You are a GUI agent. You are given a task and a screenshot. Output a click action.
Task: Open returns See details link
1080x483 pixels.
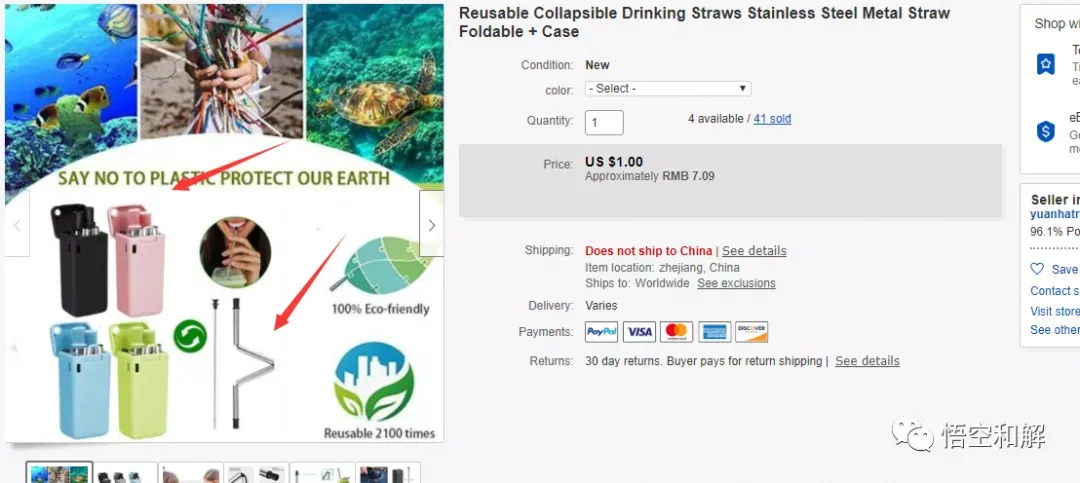(x=867, y=361)
